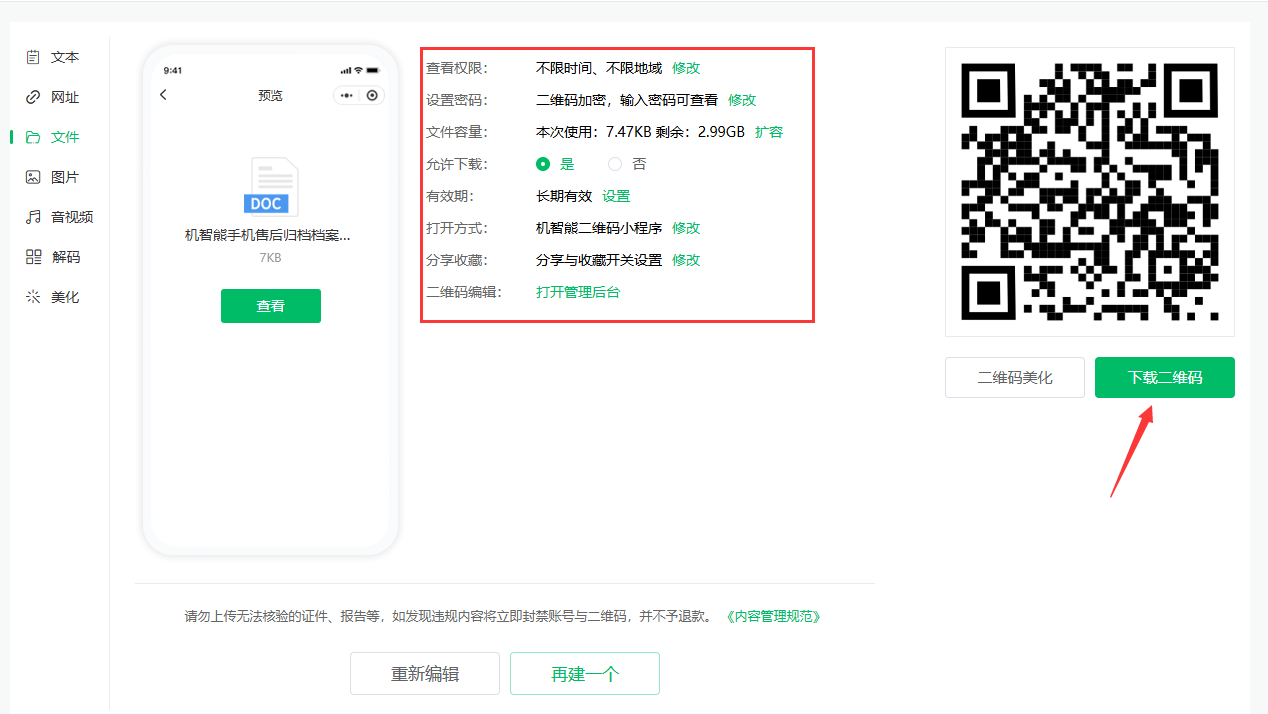Click the green 查看 button in preview
1268x714 pixels.
(271, 306)
